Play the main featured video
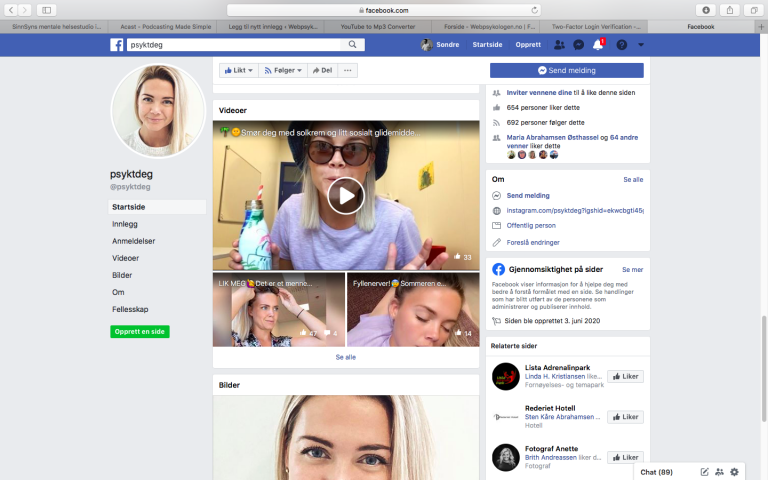Image resolution: width=768 pixels, height=480 pixels. (x=346, y=195)
